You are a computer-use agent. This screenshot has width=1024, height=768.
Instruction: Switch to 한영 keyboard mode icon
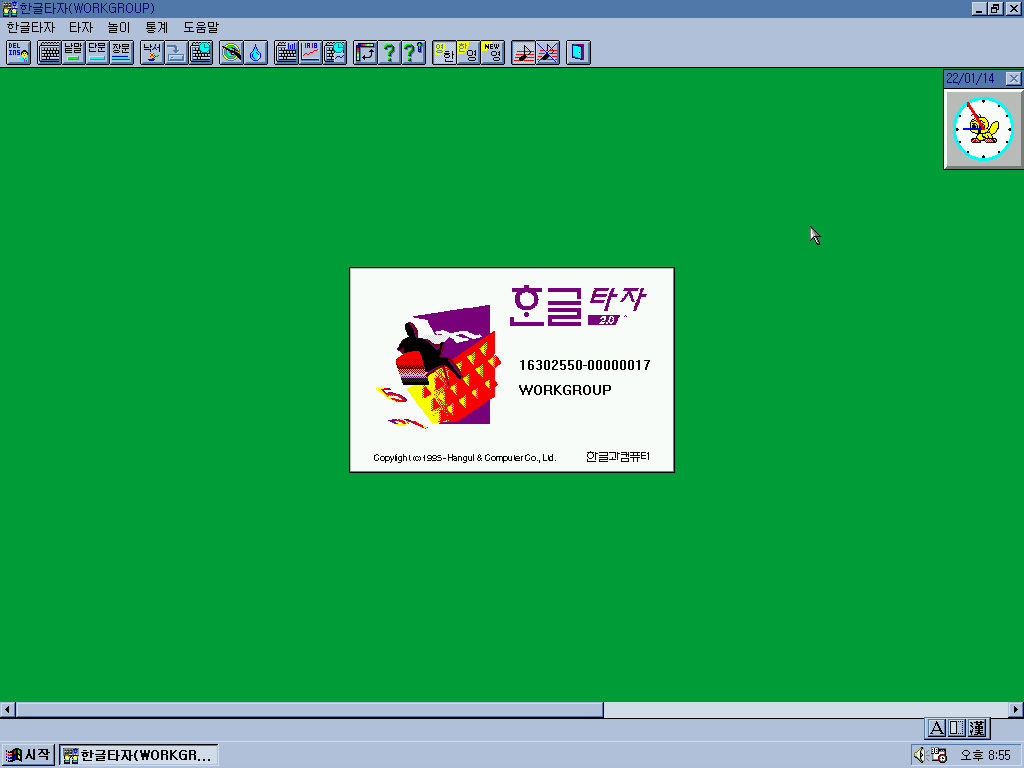pos(468,52)
